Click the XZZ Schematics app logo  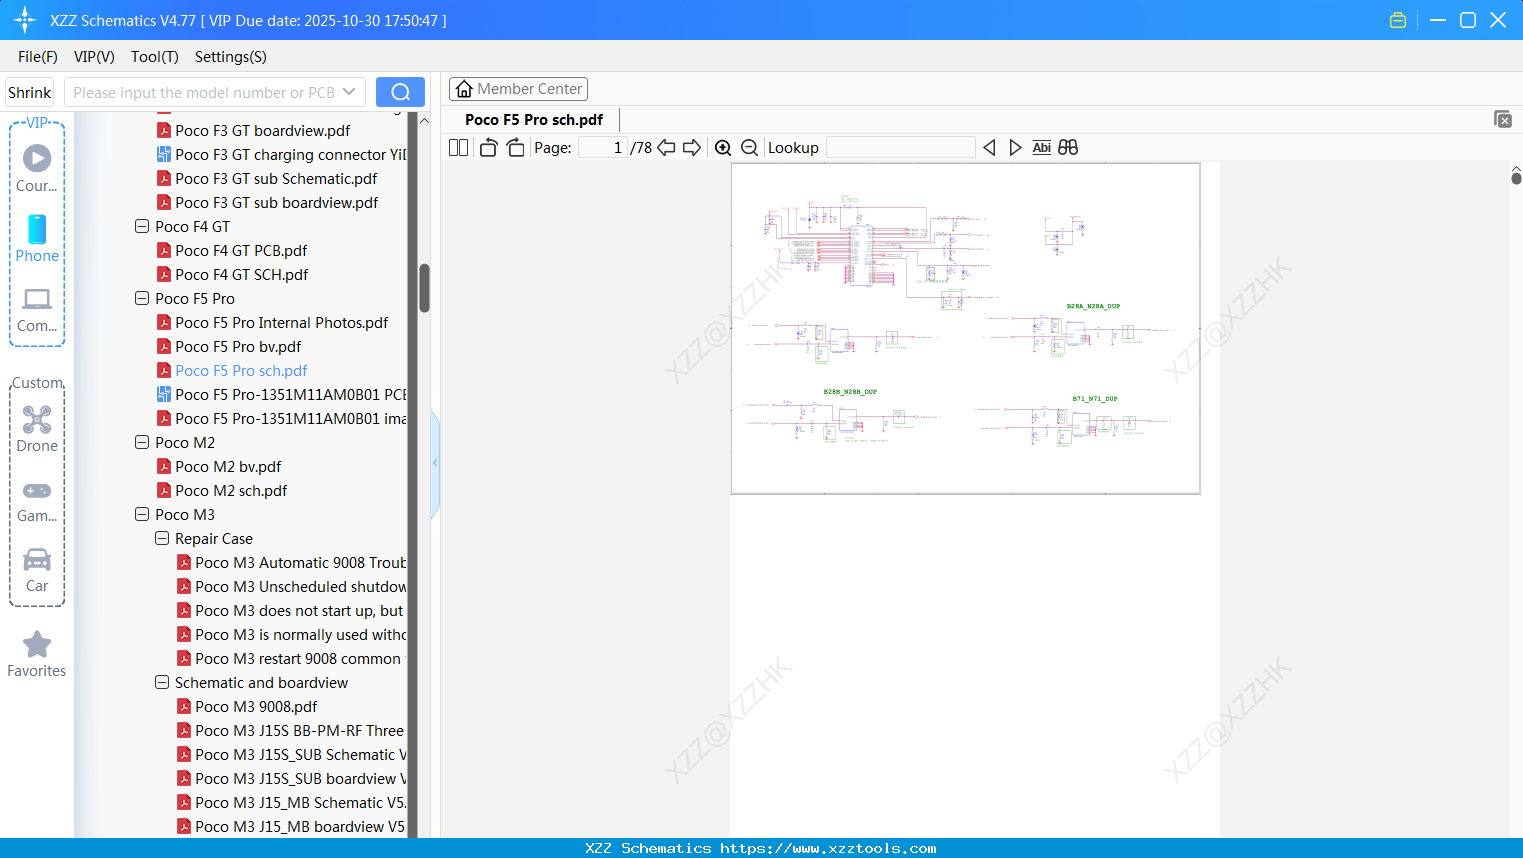pyautogui.click(x=25, y=20)
